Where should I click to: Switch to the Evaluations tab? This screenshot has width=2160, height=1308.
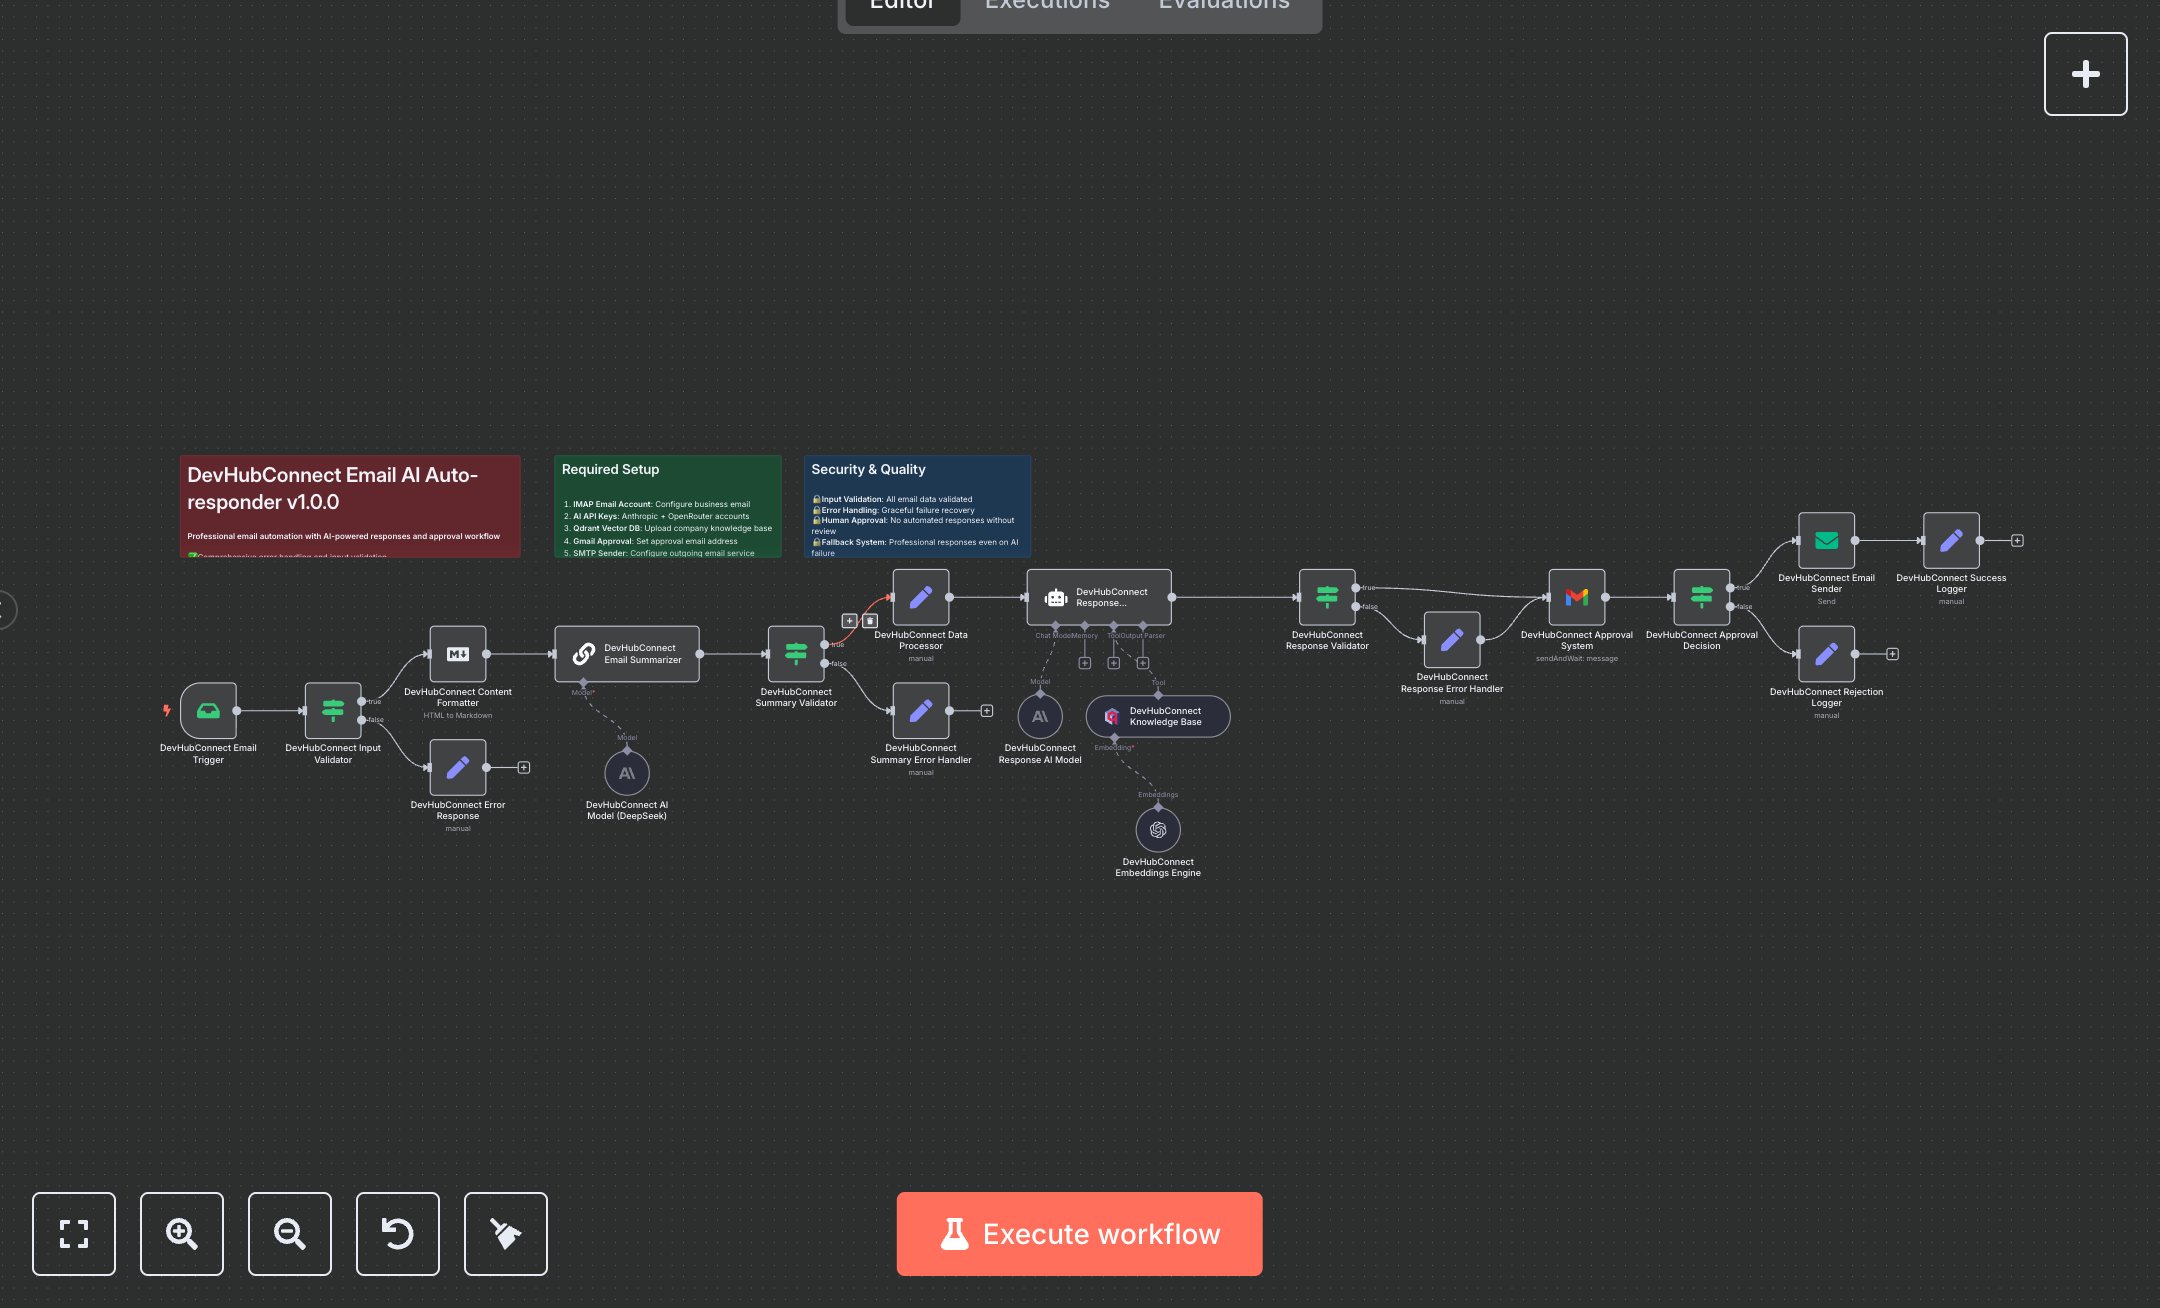tap(1222, 6)
